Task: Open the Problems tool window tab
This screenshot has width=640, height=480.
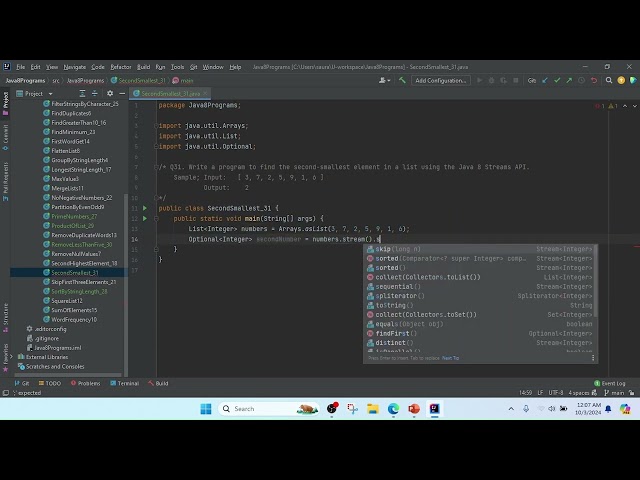Action: point(85,383)
